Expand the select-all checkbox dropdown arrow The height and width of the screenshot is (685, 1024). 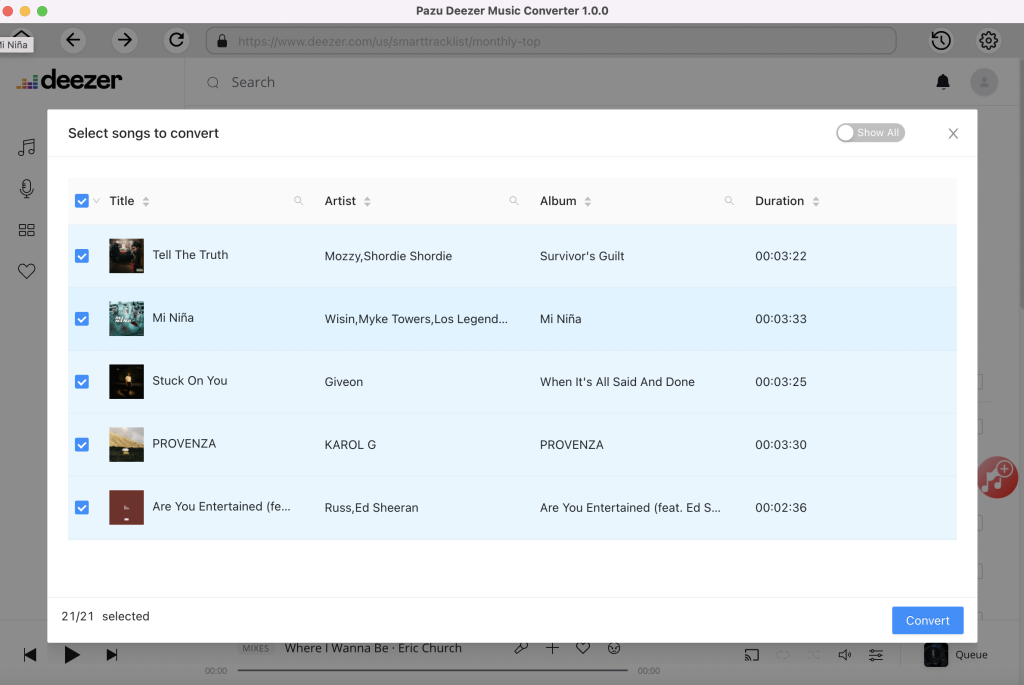97,201
